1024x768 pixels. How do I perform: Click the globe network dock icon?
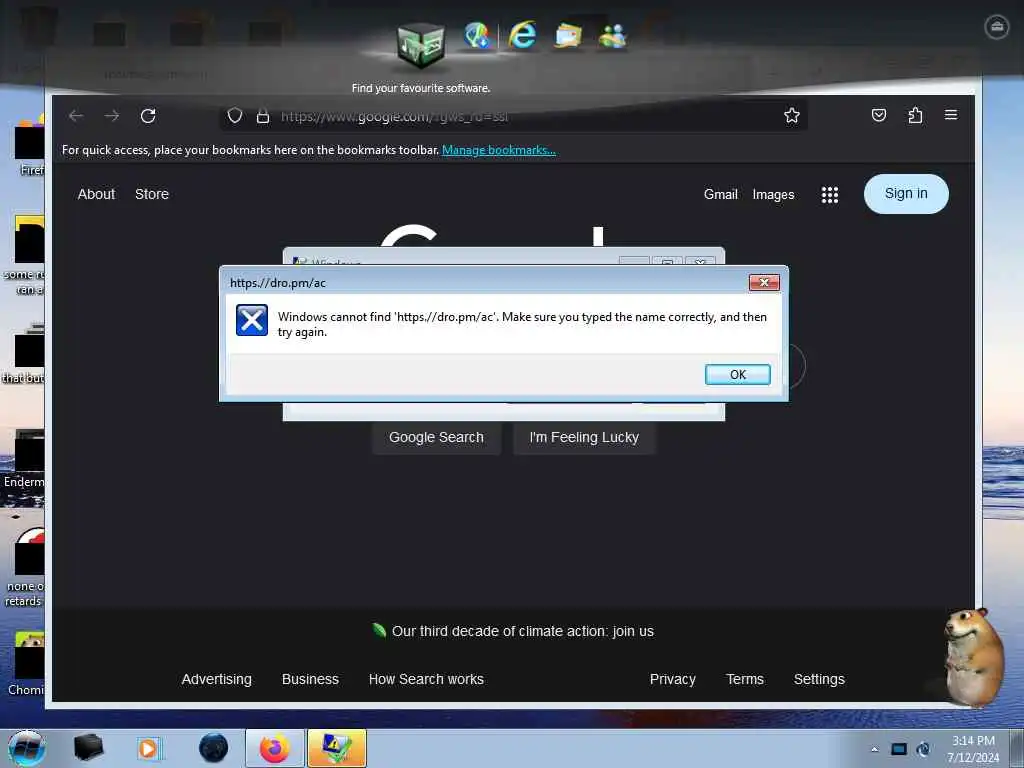pyautogui.click(x=477, y=35)
